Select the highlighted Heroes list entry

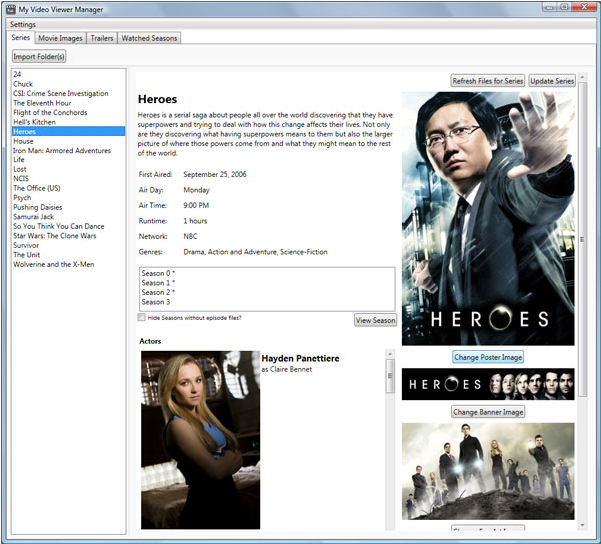point(68,131)
